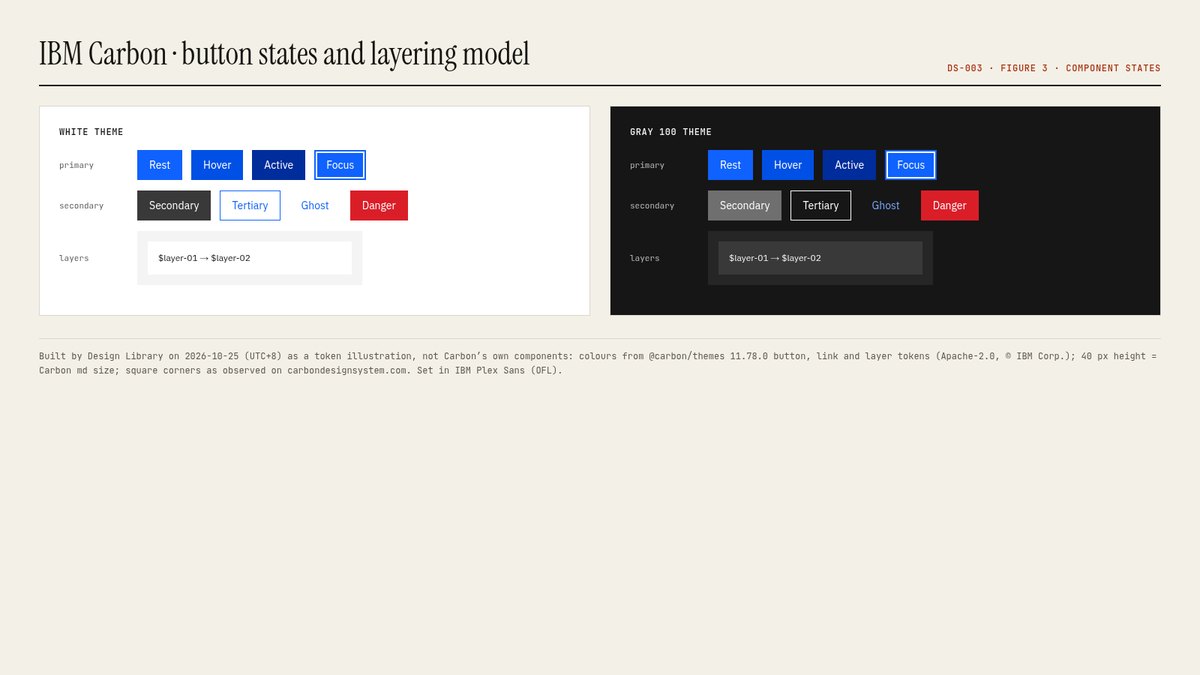The height and width of the screenshot is (675, 1200).
Task: Choose the Focus button in Gray 100 theme
Action: click(x=911, y=165)
